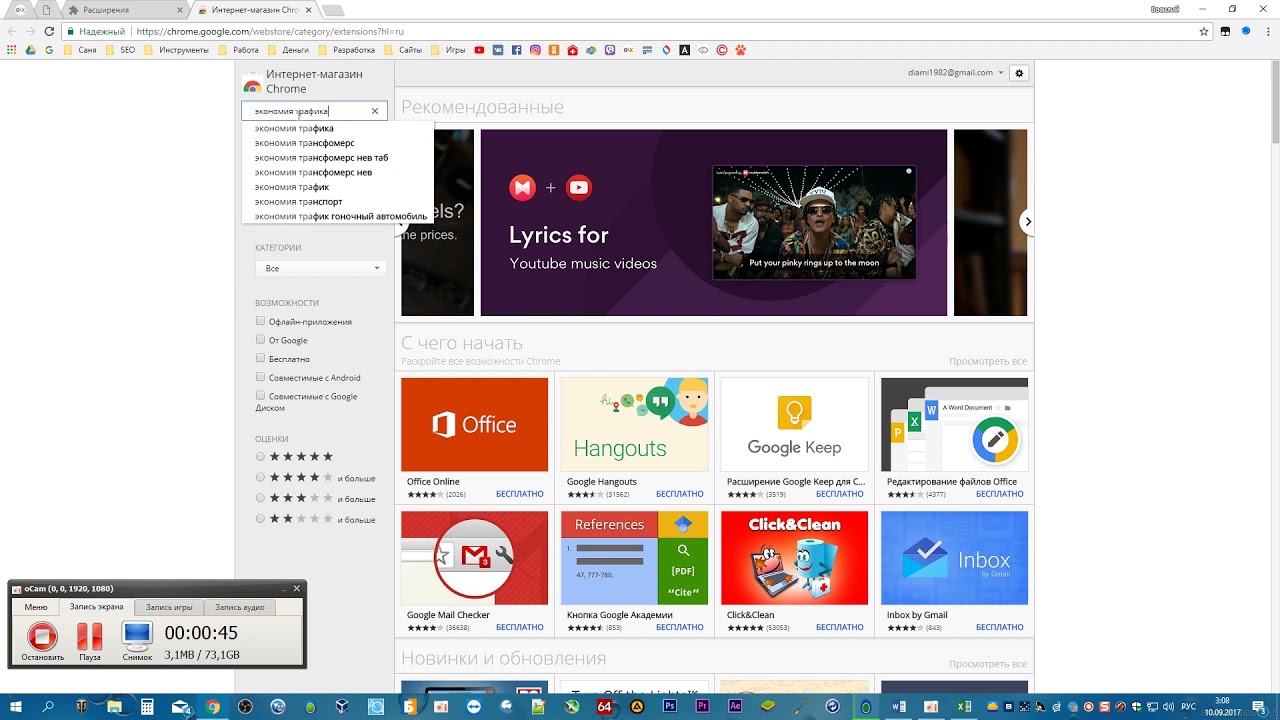Open the Chrome Web Store settings gear
This screenshot has width=1280, height=720.
pos(1019,73)
